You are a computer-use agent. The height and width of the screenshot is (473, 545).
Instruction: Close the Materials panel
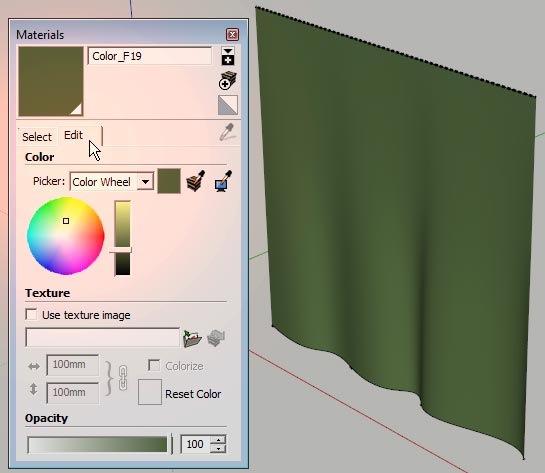[x=232, y=34]
